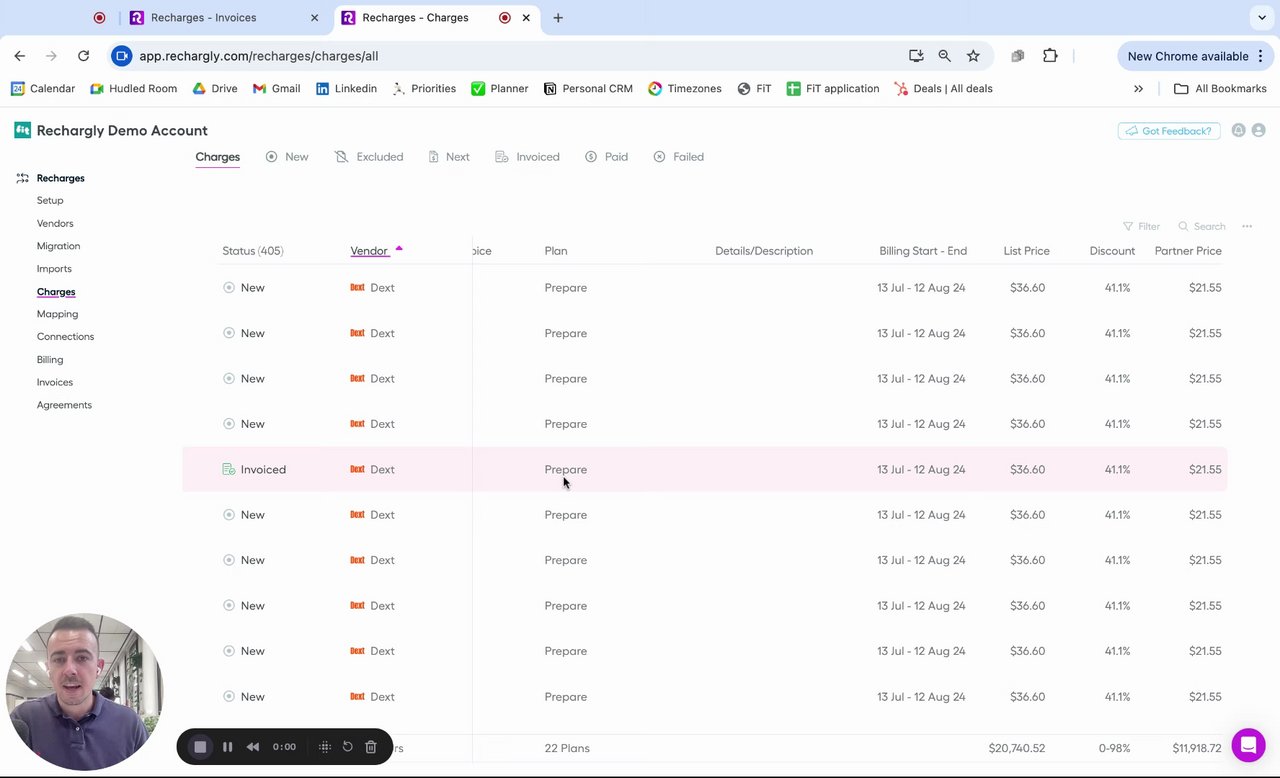
Task: Open the Deals | All deals bookmark
Action: [943, 88]
